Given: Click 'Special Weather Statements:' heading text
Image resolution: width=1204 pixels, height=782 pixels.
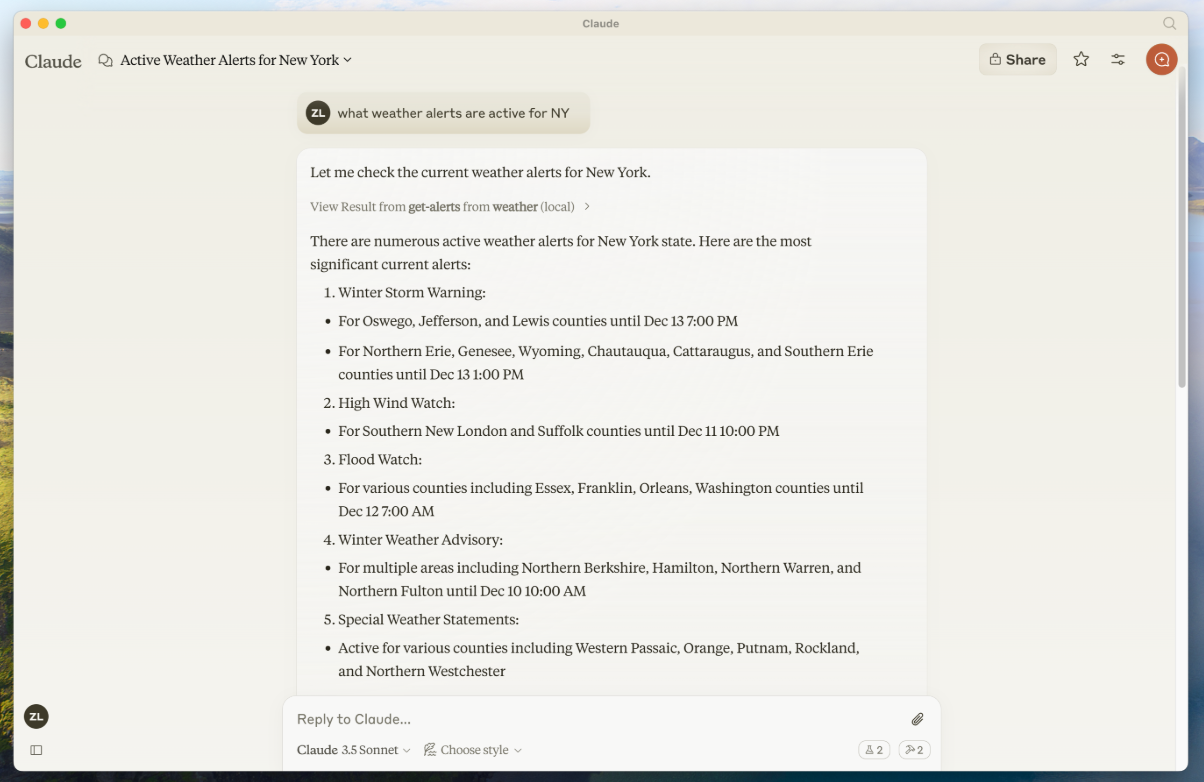Looking at the screenshot, I should tap(428, 620).
